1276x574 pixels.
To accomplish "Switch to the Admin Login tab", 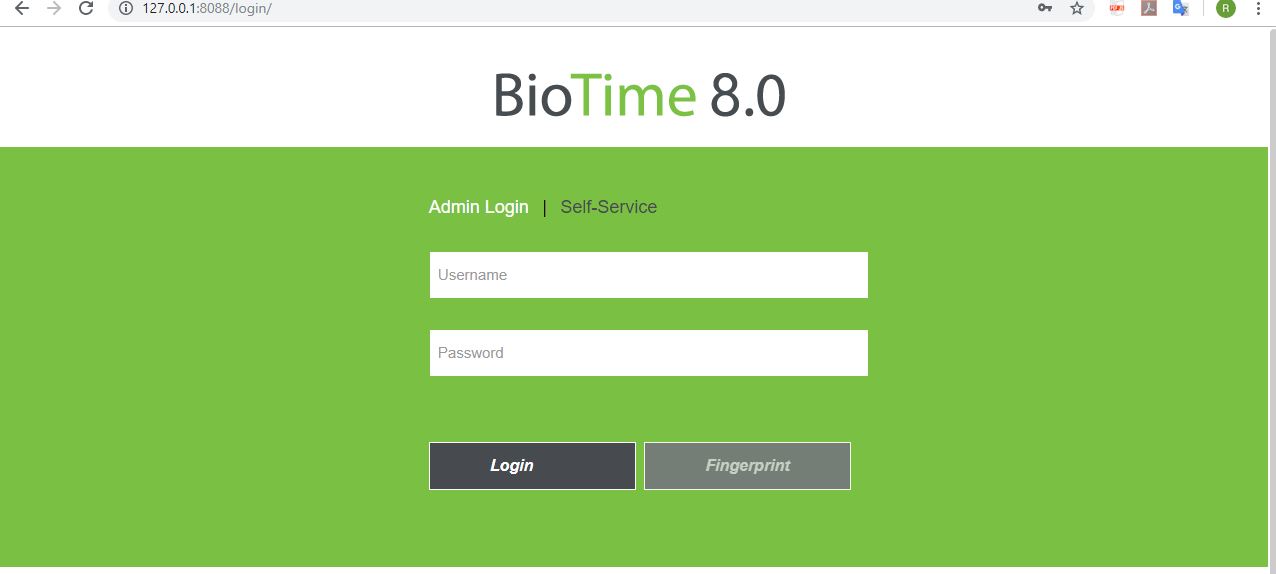I will point(478,207).
